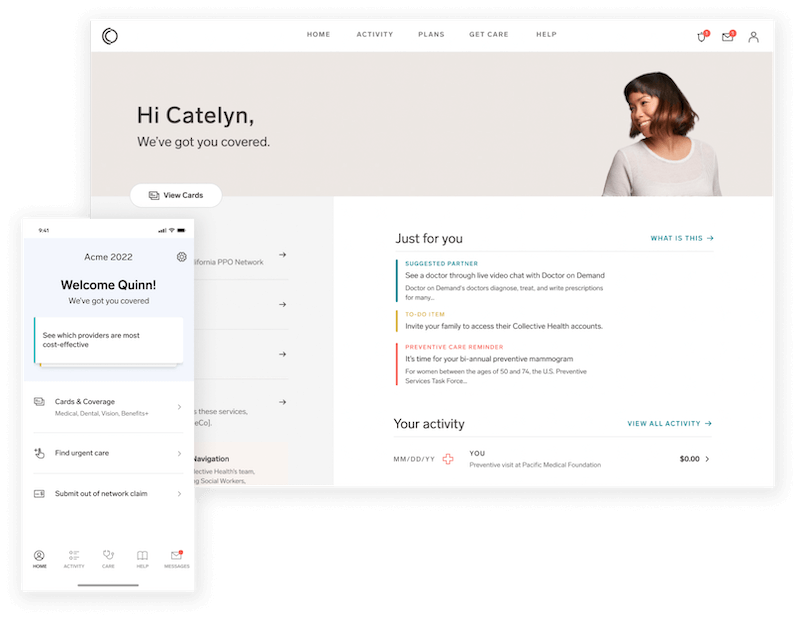
Task: Go to the Plans menu item
Action: tap(431, 35)
